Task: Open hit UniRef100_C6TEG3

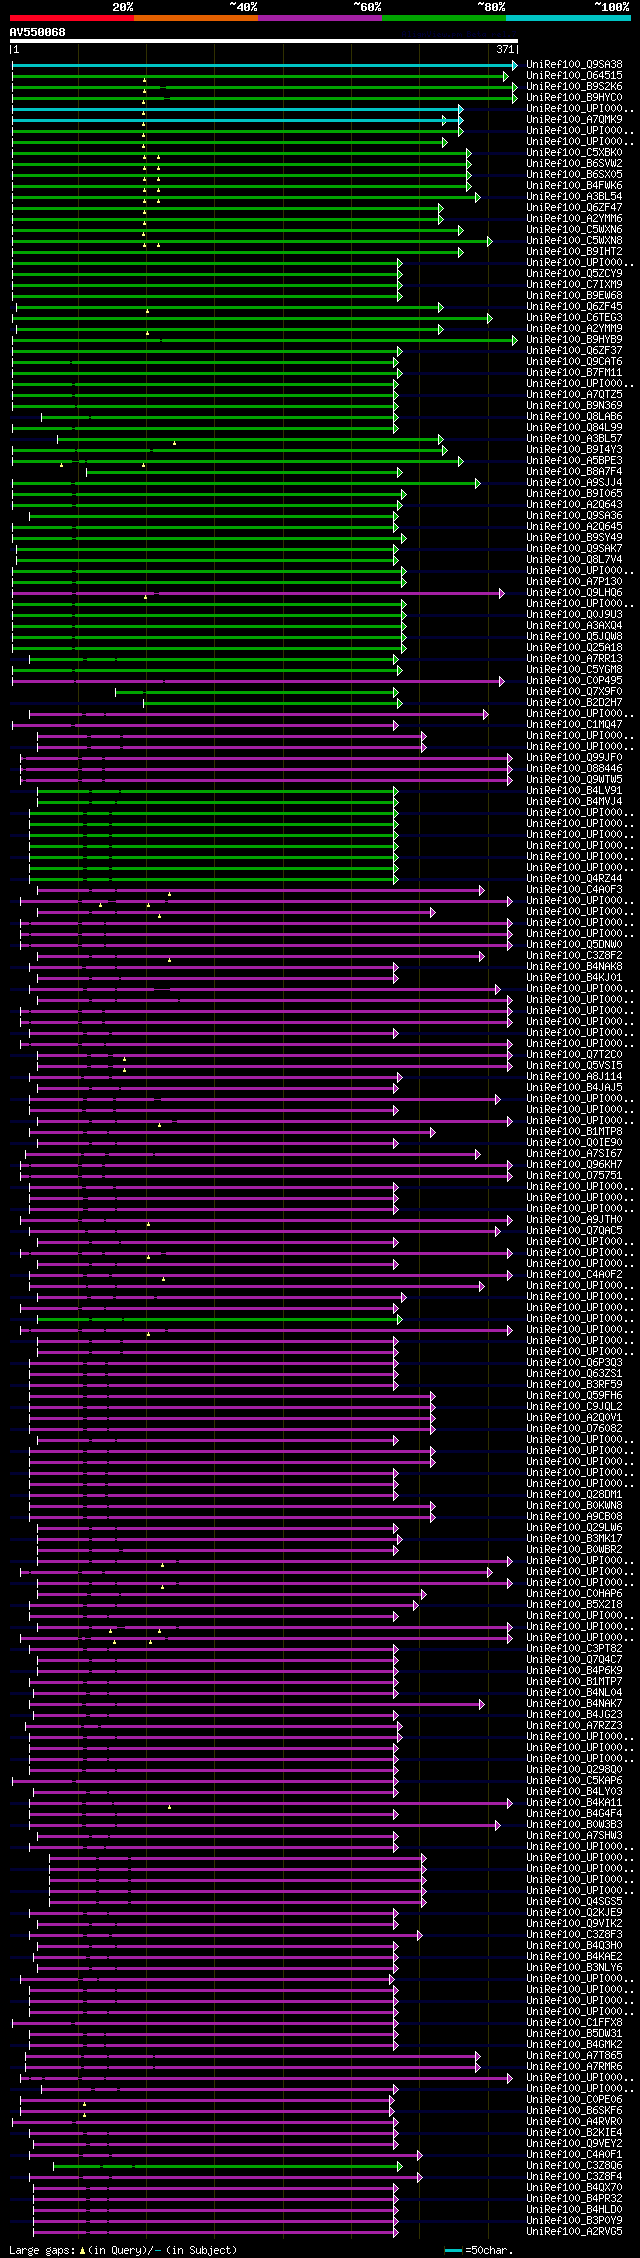Action: (x=574, y=317)
